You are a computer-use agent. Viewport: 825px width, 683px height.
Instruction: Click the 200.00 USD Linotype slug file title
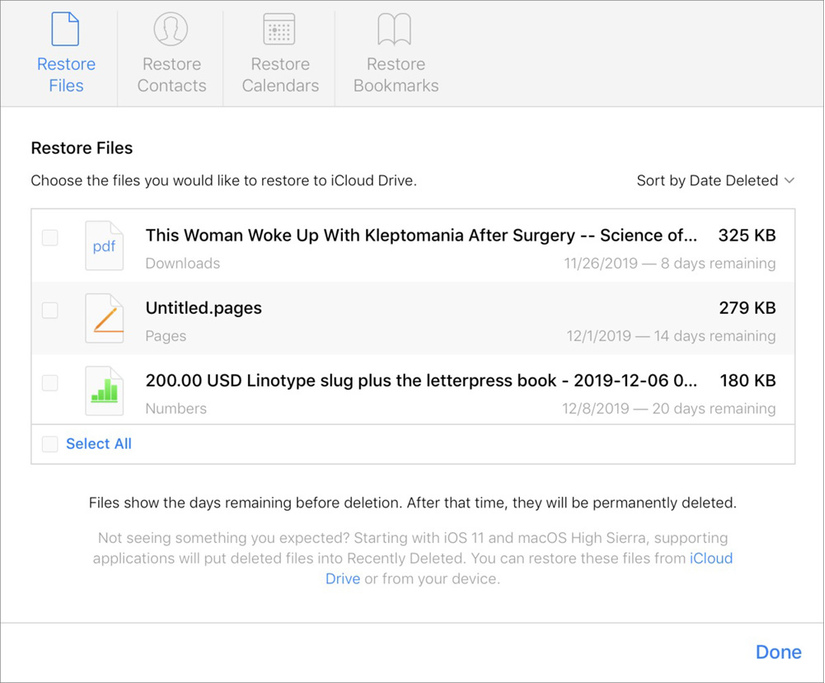420,381
